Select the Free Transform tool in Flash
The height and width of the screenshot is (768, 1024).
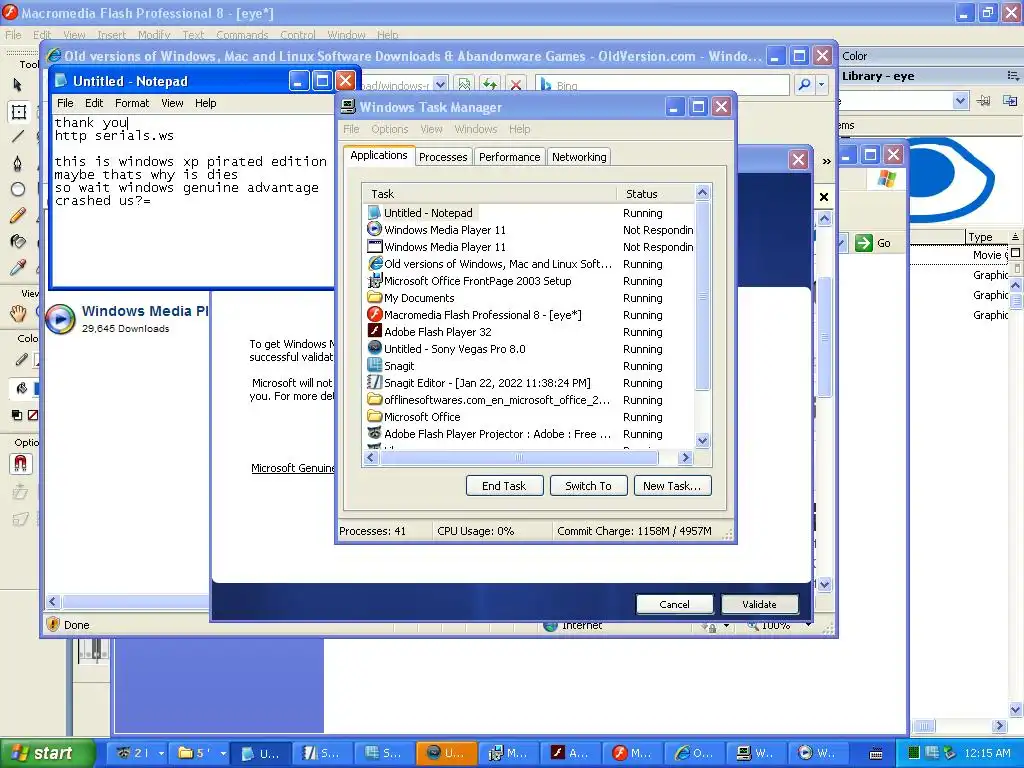(18, 112)
